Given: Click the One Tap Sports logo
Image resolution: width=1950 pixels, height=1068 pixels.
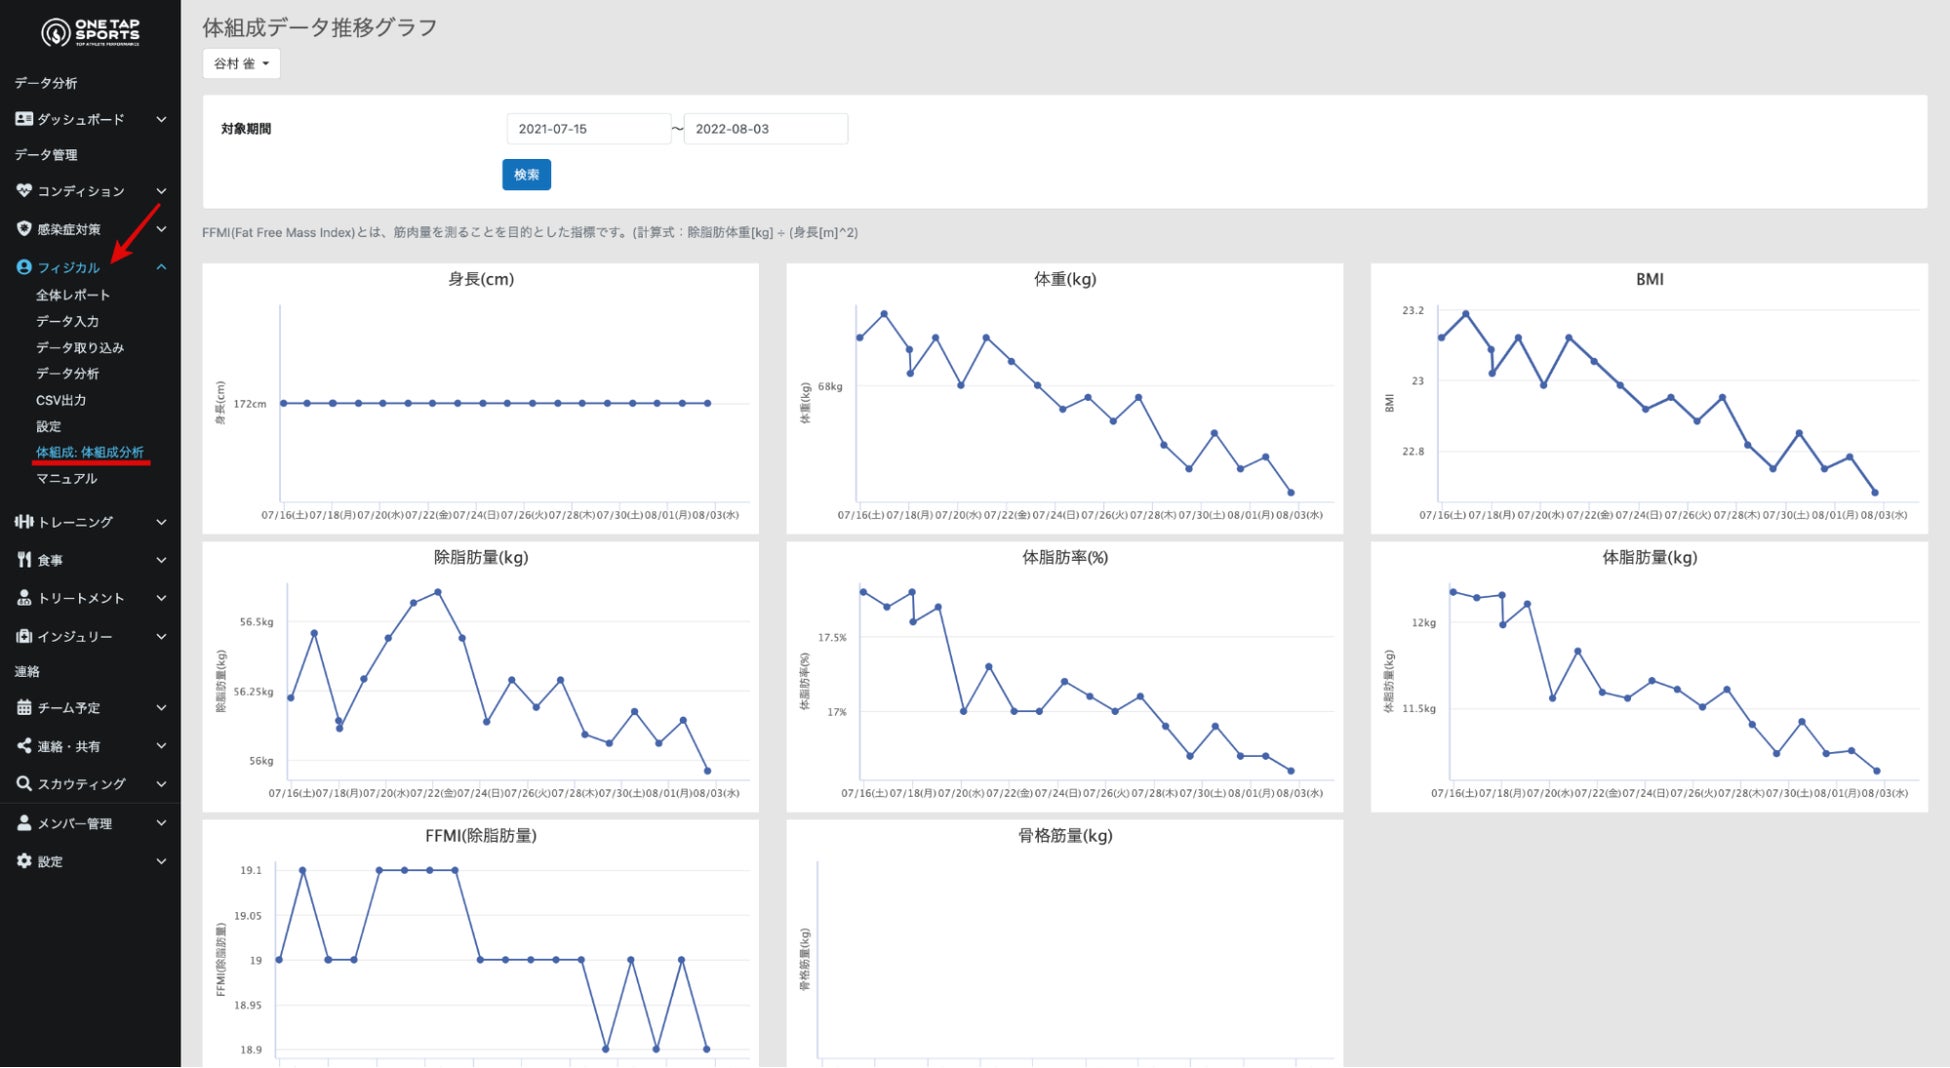Looking at the screenshot, I should pyautogui.click(x=90, y=32).
